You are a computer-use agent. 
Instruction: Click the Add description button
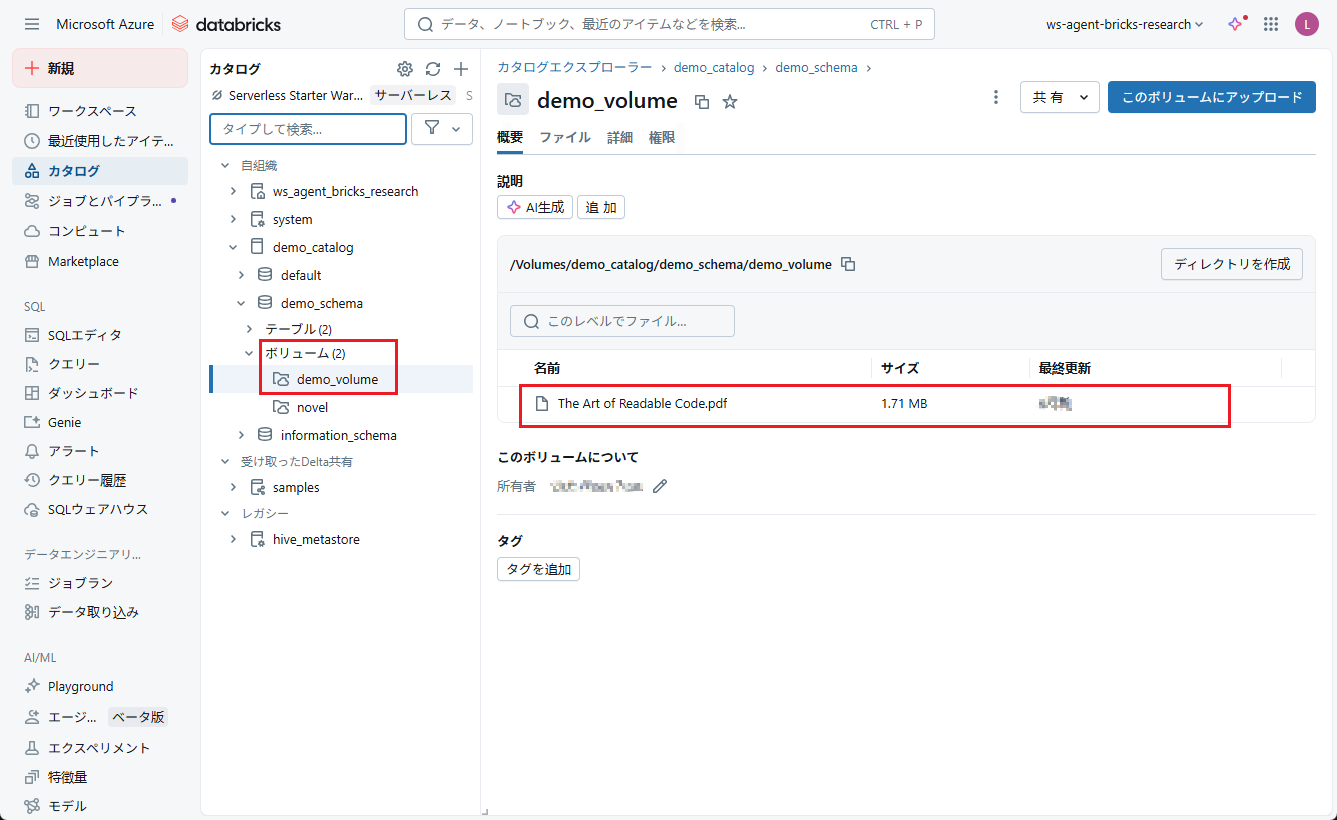[601, 208]
